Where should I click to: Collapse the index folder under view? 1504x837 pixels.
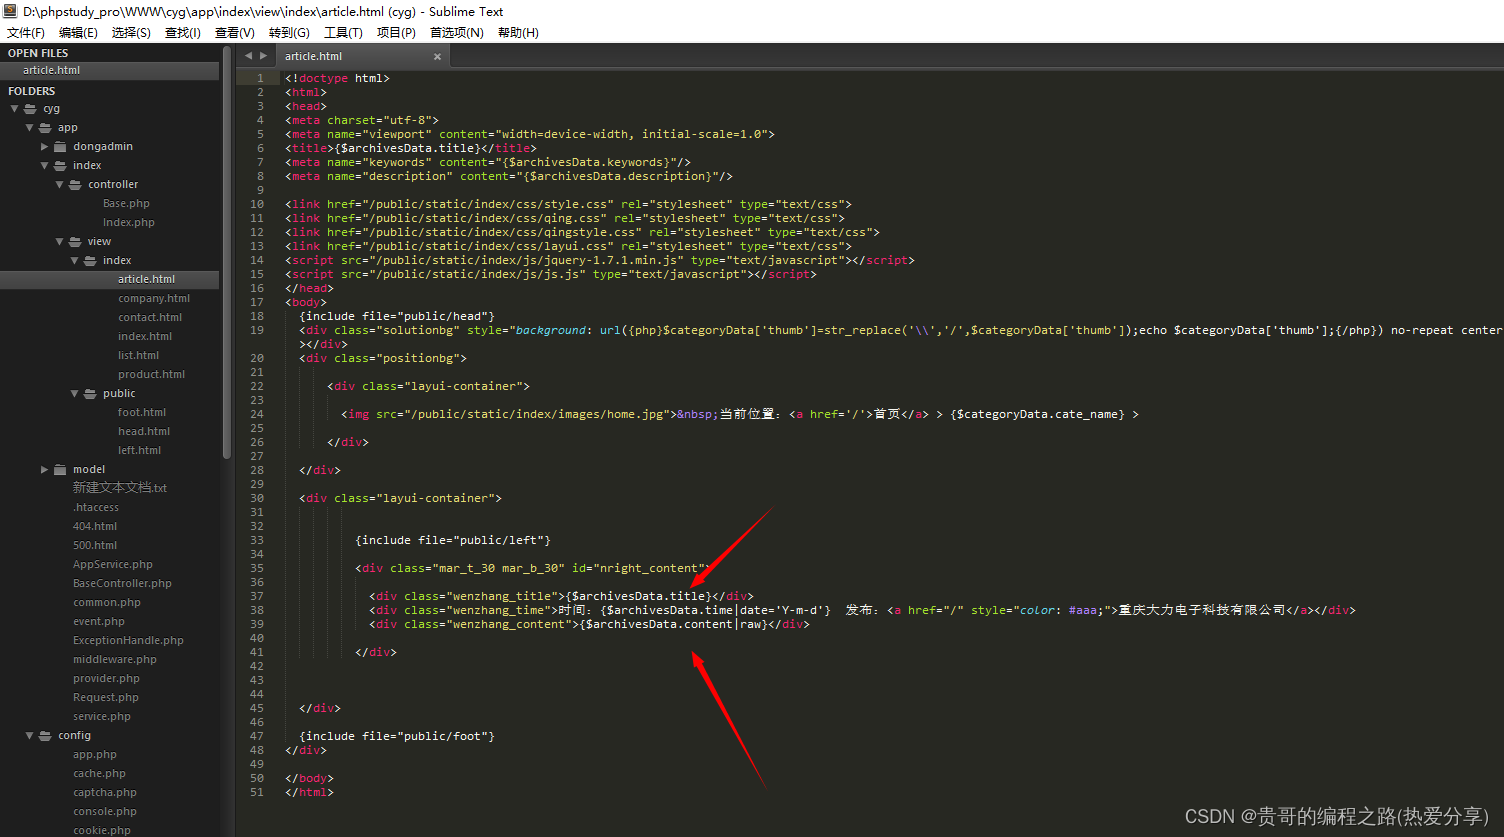coord(75,260)
